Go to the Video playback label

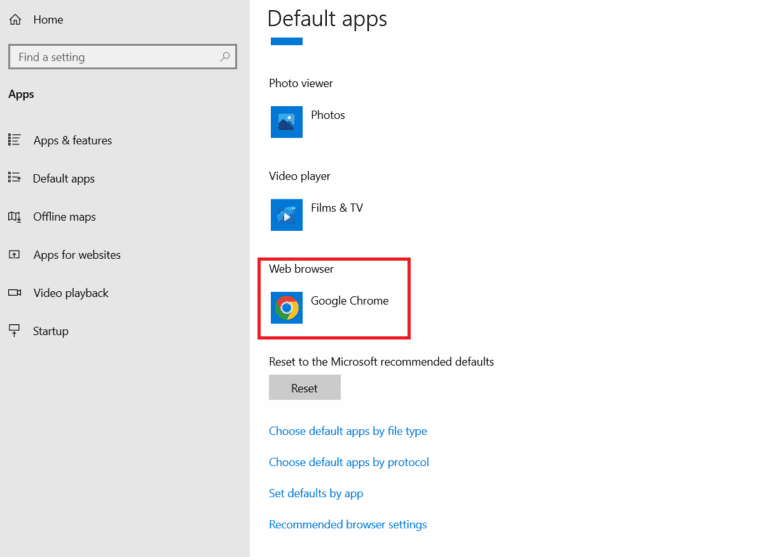coord(71,293)
